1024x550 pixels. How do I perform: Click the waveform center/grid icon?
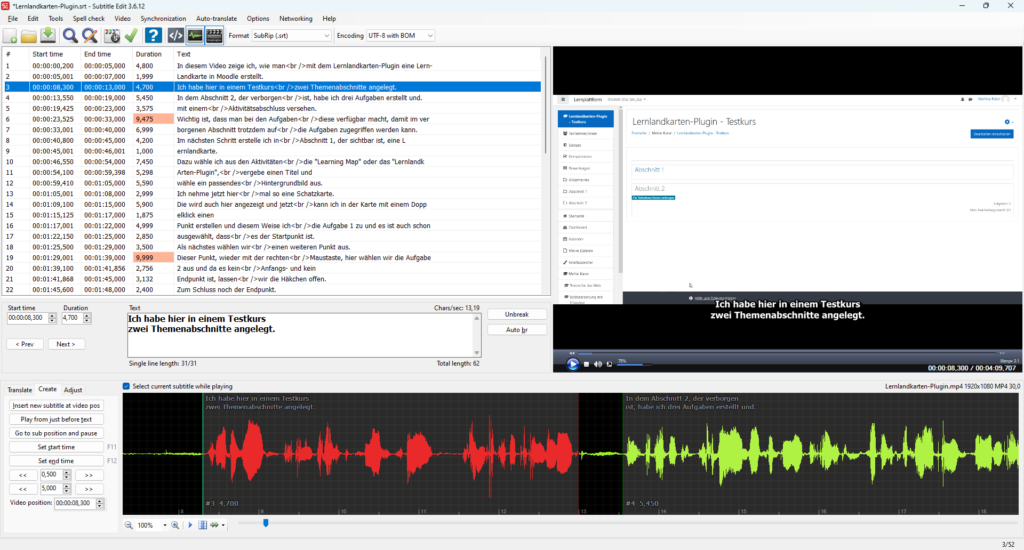(202, 525)
